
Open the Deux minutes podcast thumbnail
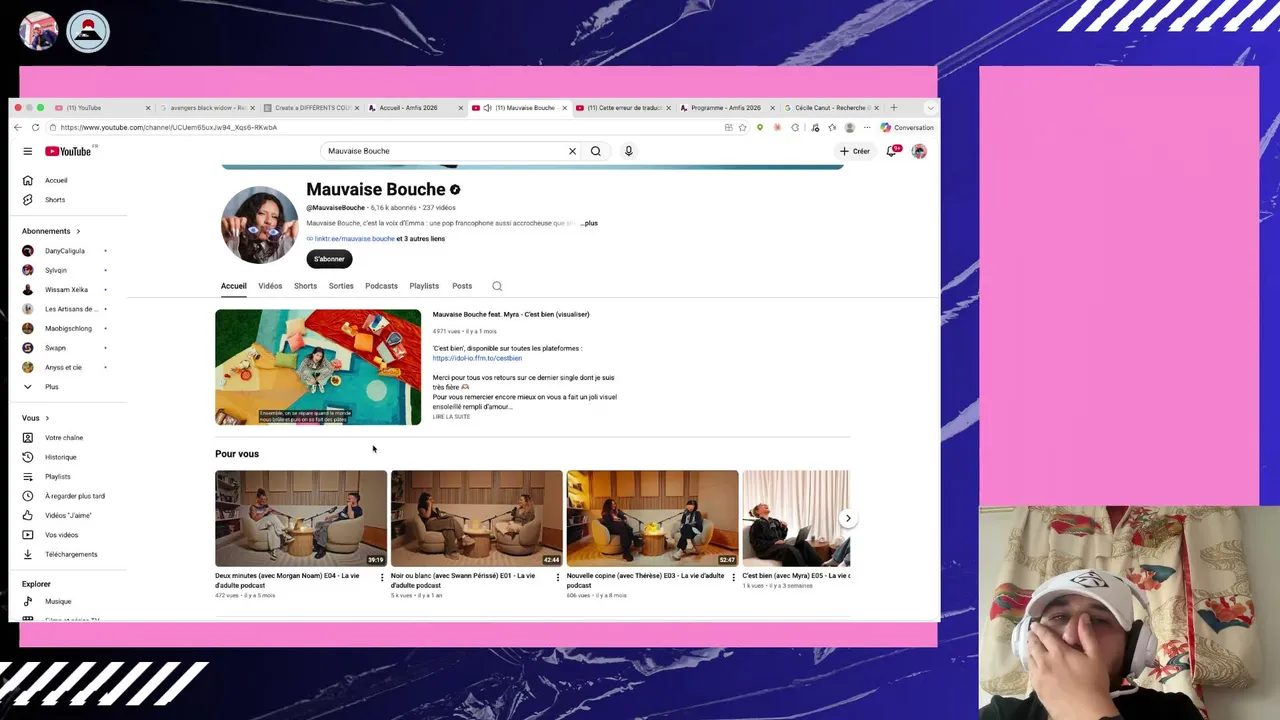point(301,518)
